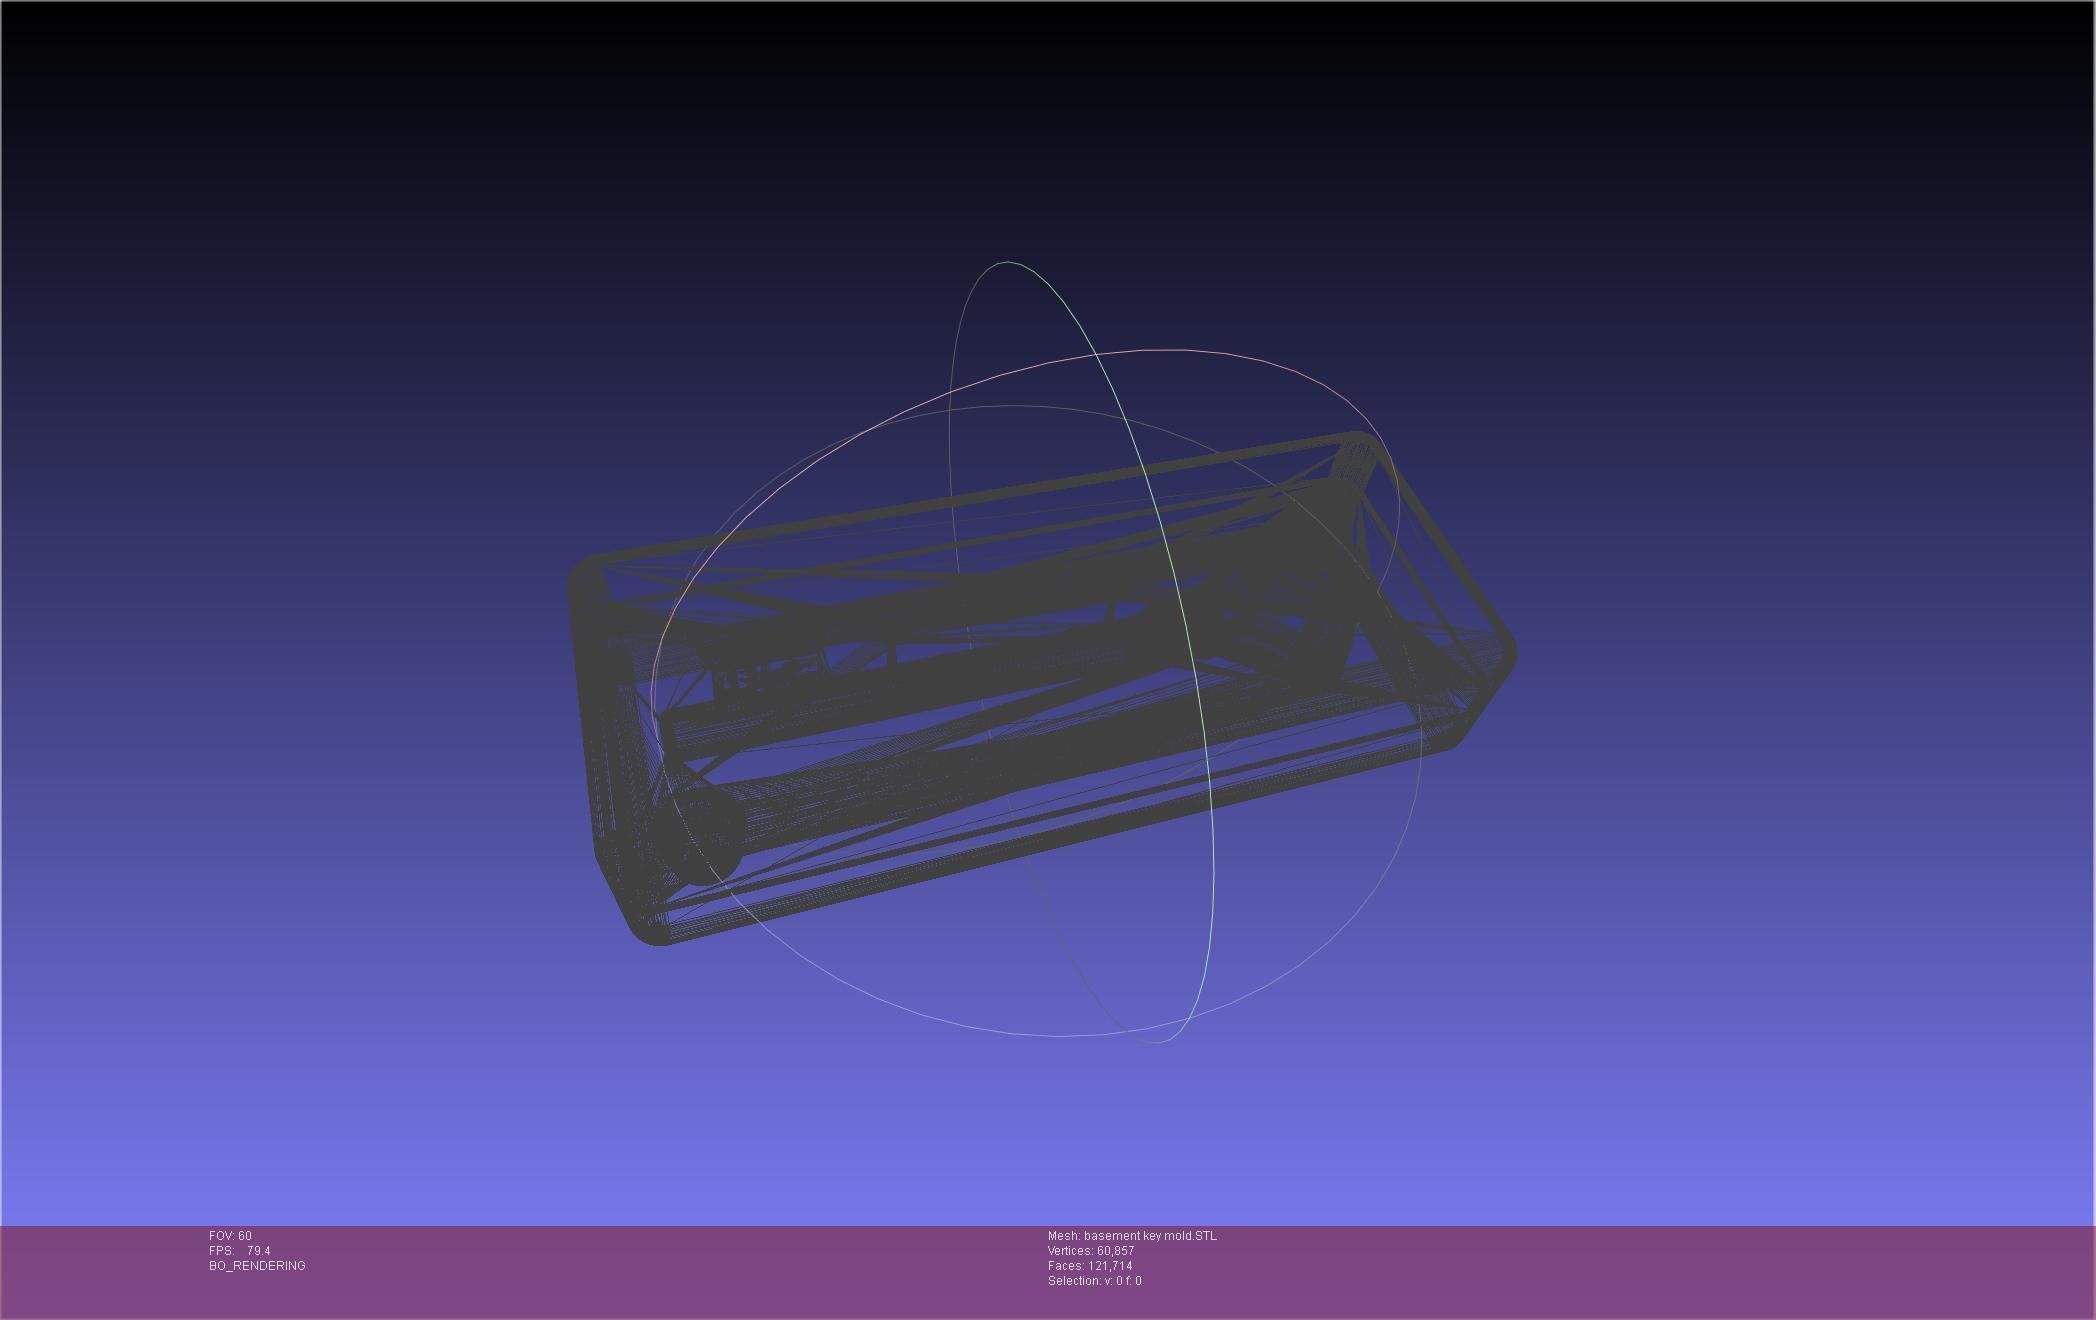Viewport: 2096px width, 1320px height.
Task: Click the Selection: v: 0 f: 0 text
Action: pyautogui.click(x=1094, y=1281)
